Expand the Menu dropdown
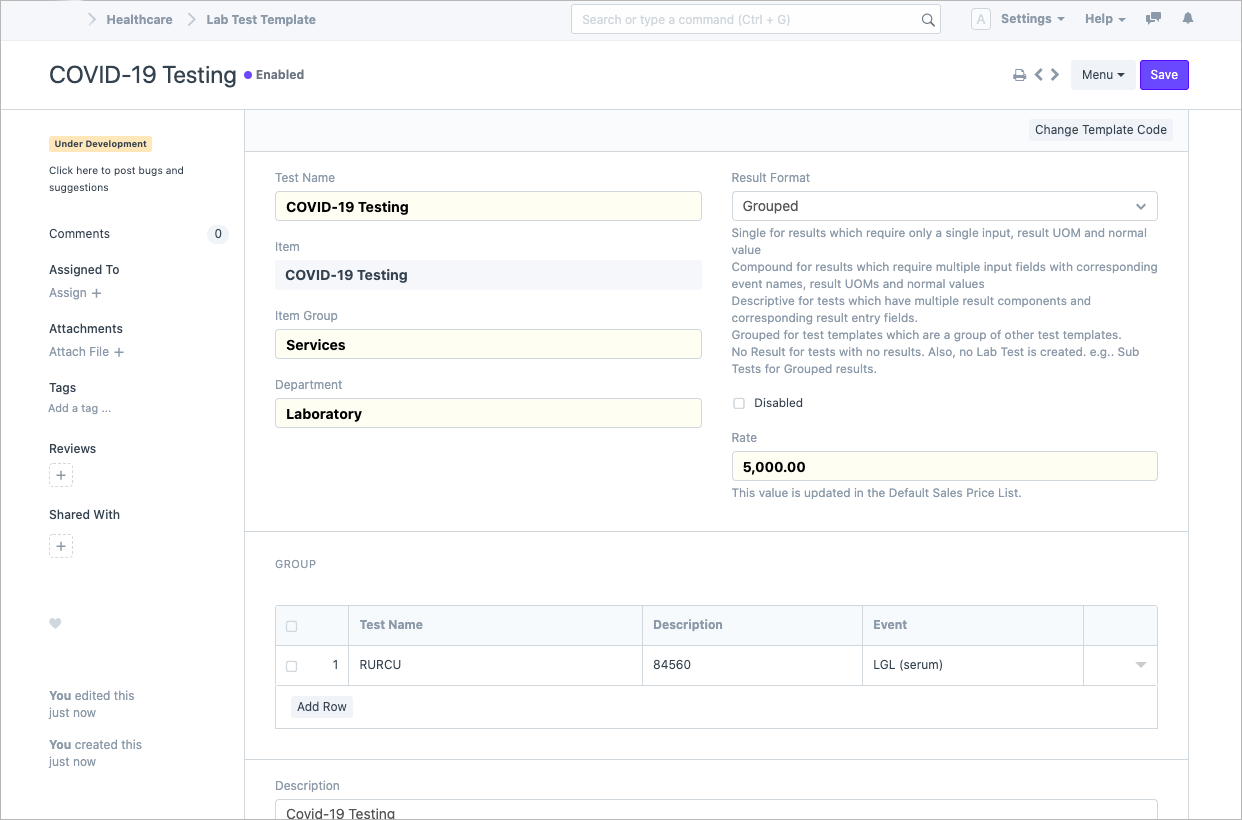 1102,75
